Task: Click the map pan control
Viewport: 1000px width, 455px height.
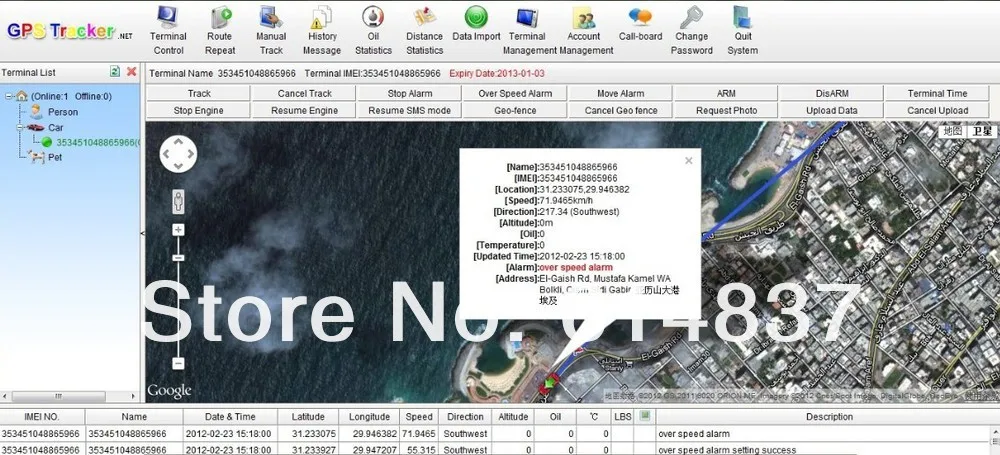Action: [x=178, y=154]
